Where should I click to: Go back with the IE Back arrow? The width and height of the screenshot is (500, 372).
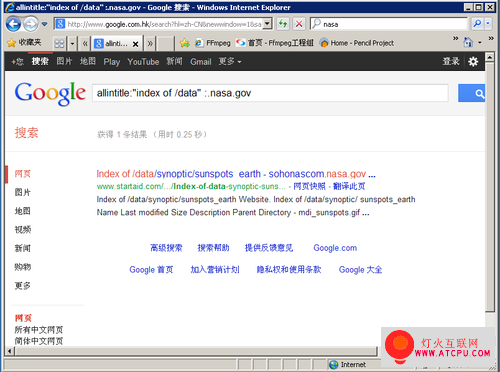[x=14, y=24]
